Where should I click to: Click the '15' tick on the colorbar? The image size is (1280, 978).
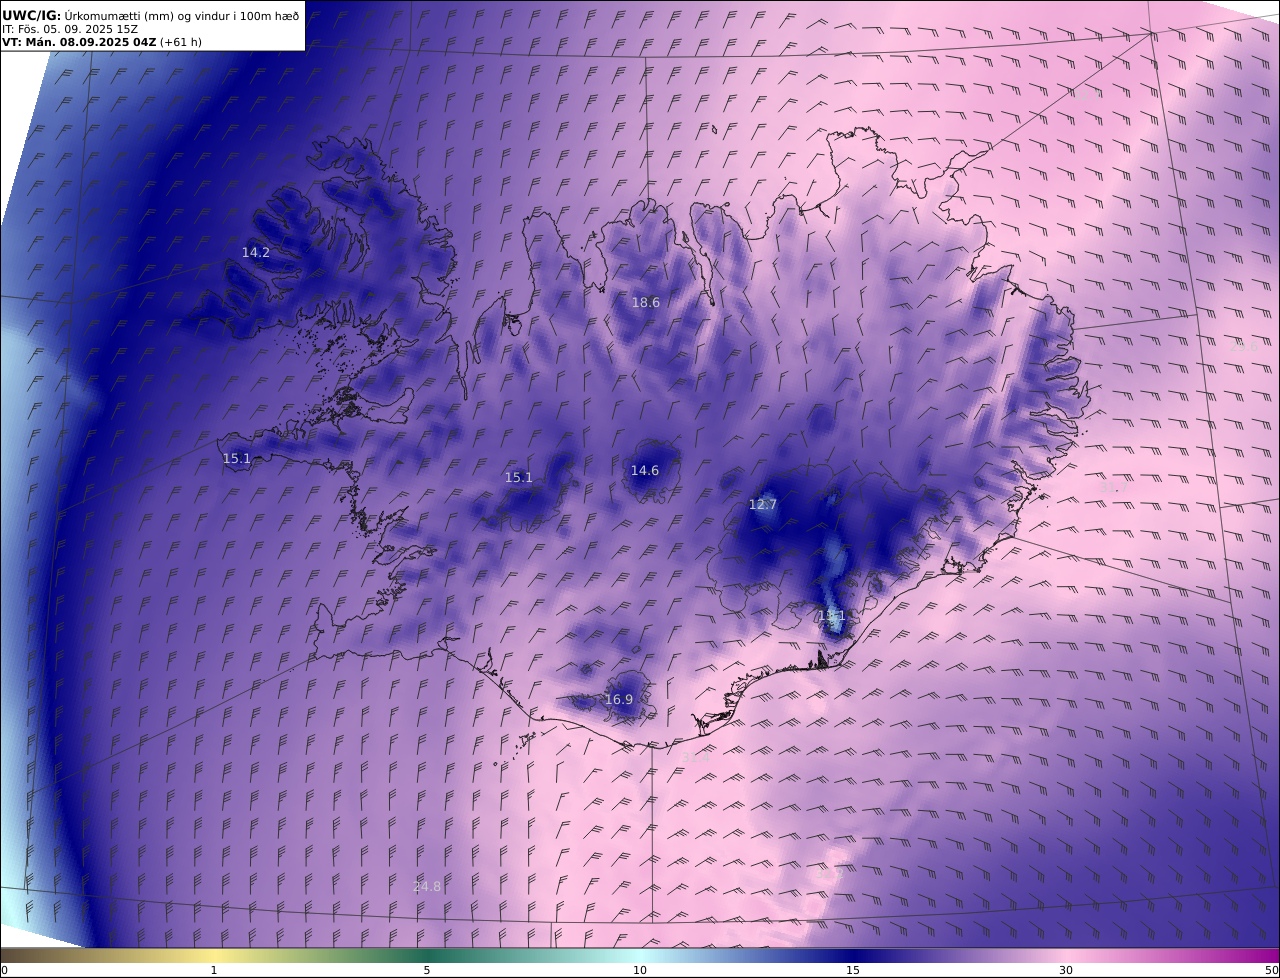pyautogui.click(x=853, y=971)
